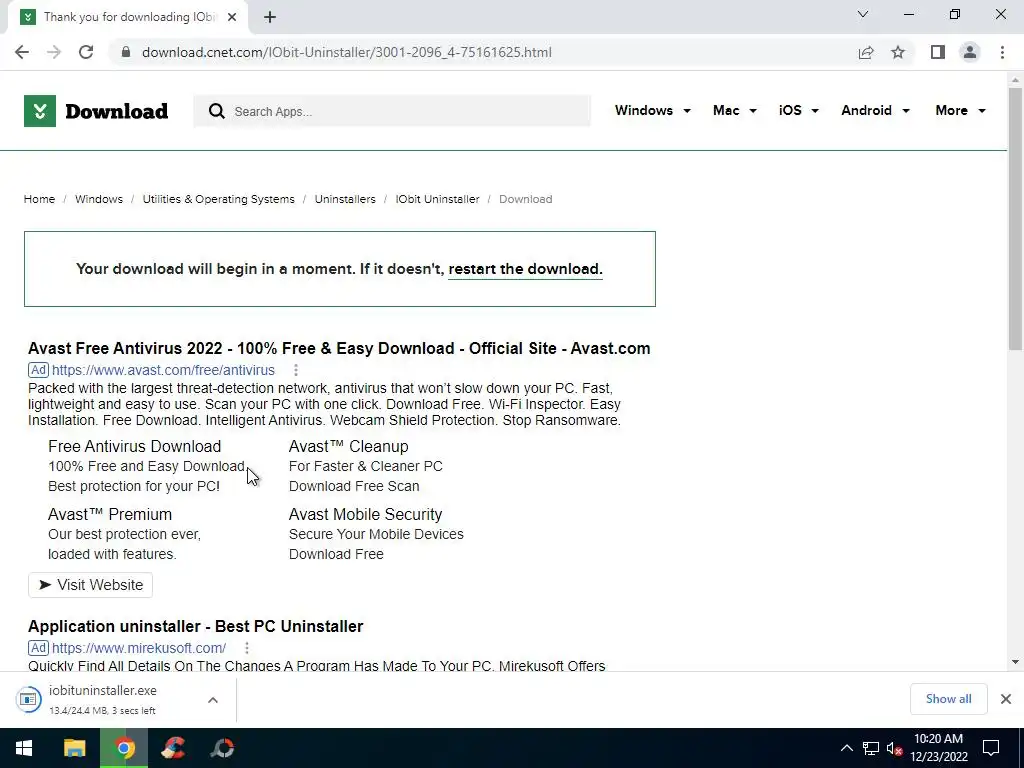Go back using the browser back arrow
Screen dimensions: 1024x768
[x=22, y=52]
